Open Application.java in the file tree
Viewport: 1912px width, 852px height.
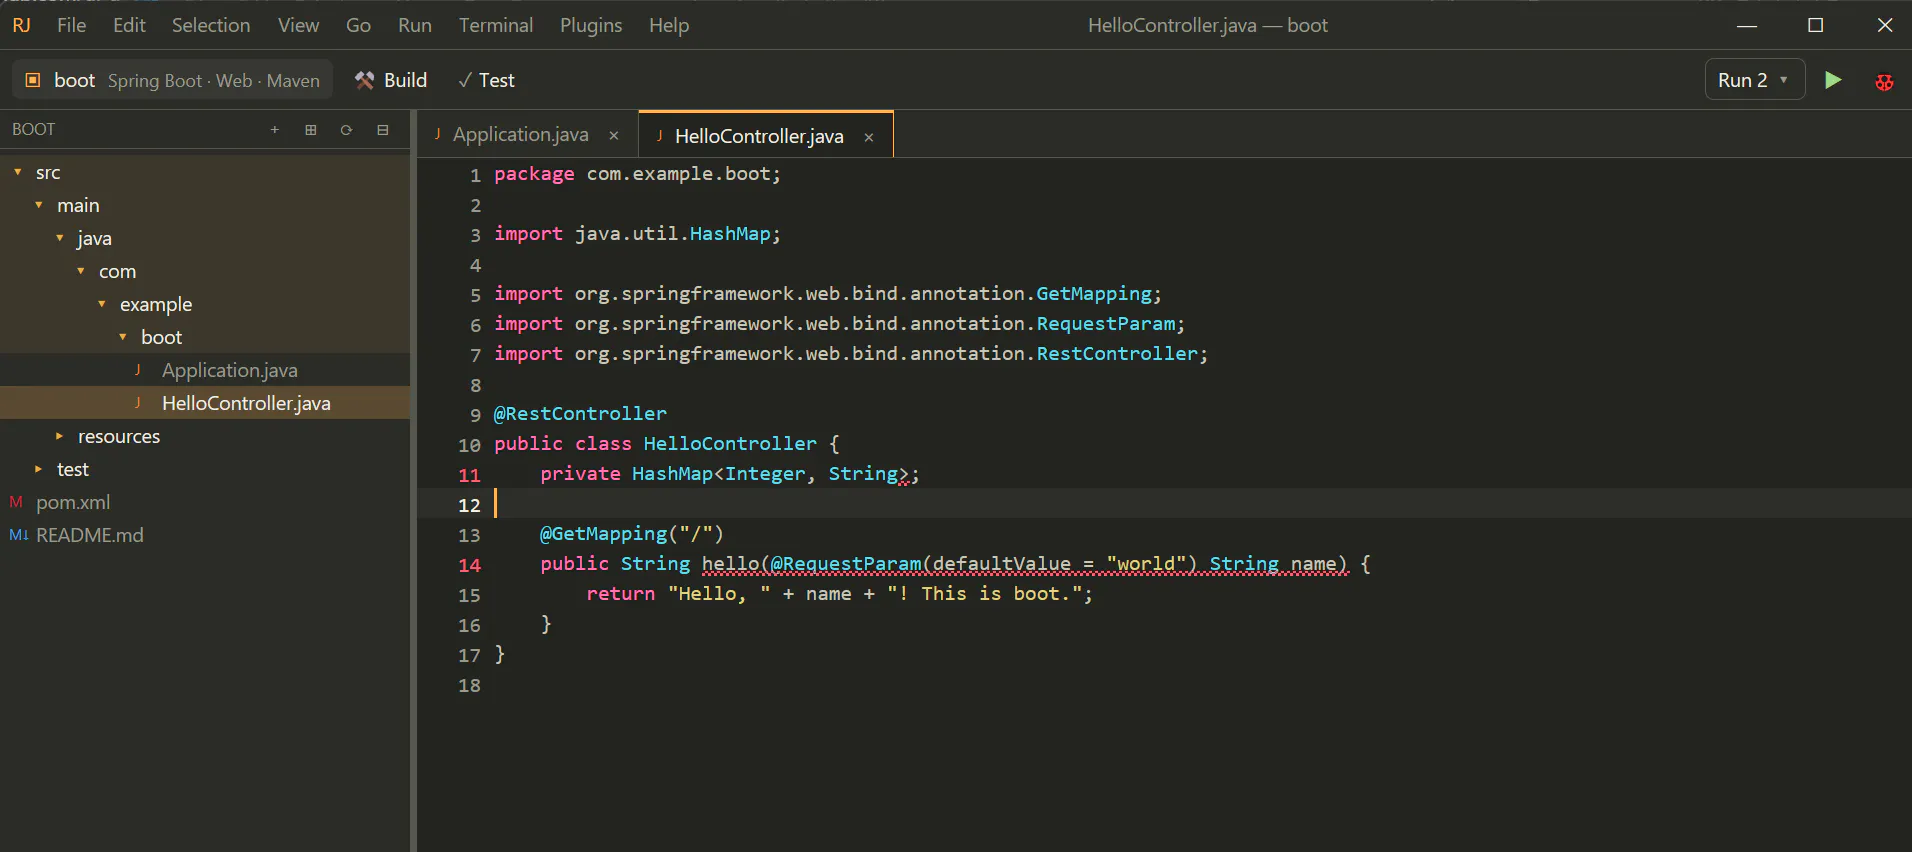205,370
